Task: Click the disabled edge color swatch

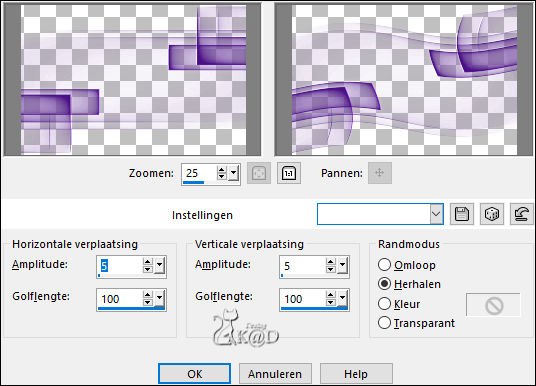Action: tap(494, 305)
